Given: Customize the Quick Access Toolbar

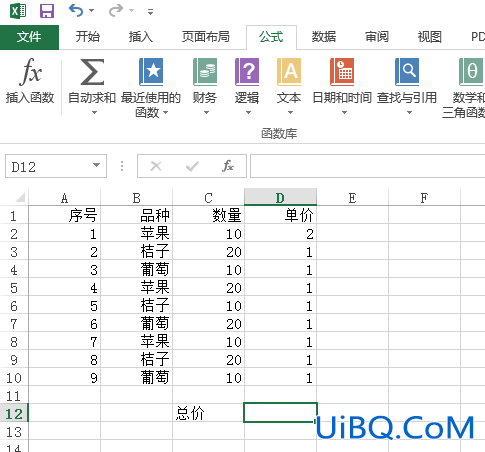Looking at the screenshot, I should [x=150, y=12].
